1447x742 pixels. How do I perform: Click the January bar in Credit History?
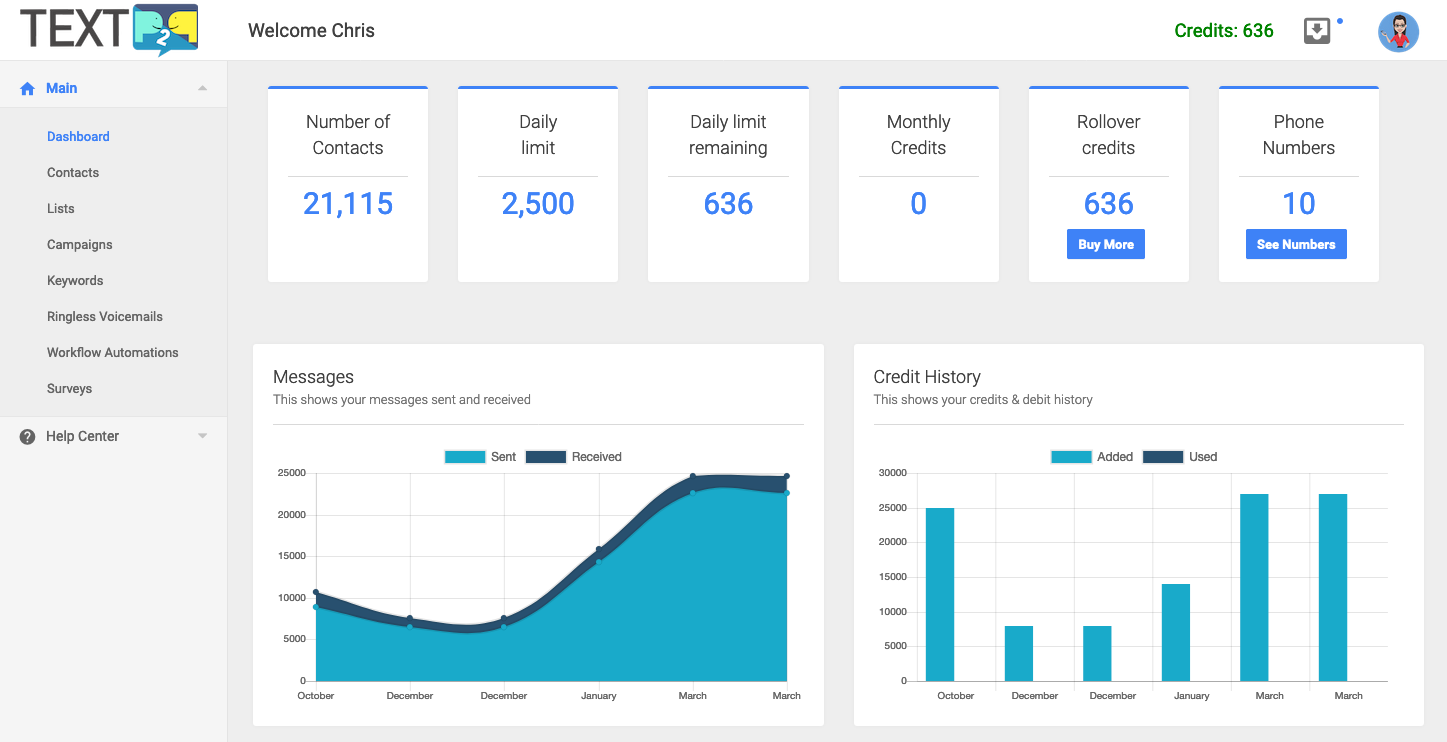tap(1176, 632)
